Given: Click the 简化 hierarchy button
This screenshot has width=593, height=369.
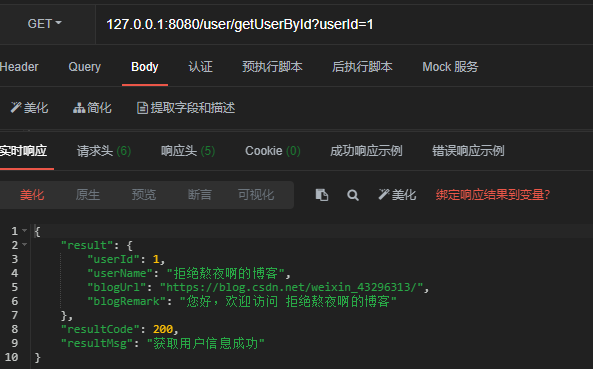Looking at the screenshot, I should pyautogui.click(x=92, y=108).
